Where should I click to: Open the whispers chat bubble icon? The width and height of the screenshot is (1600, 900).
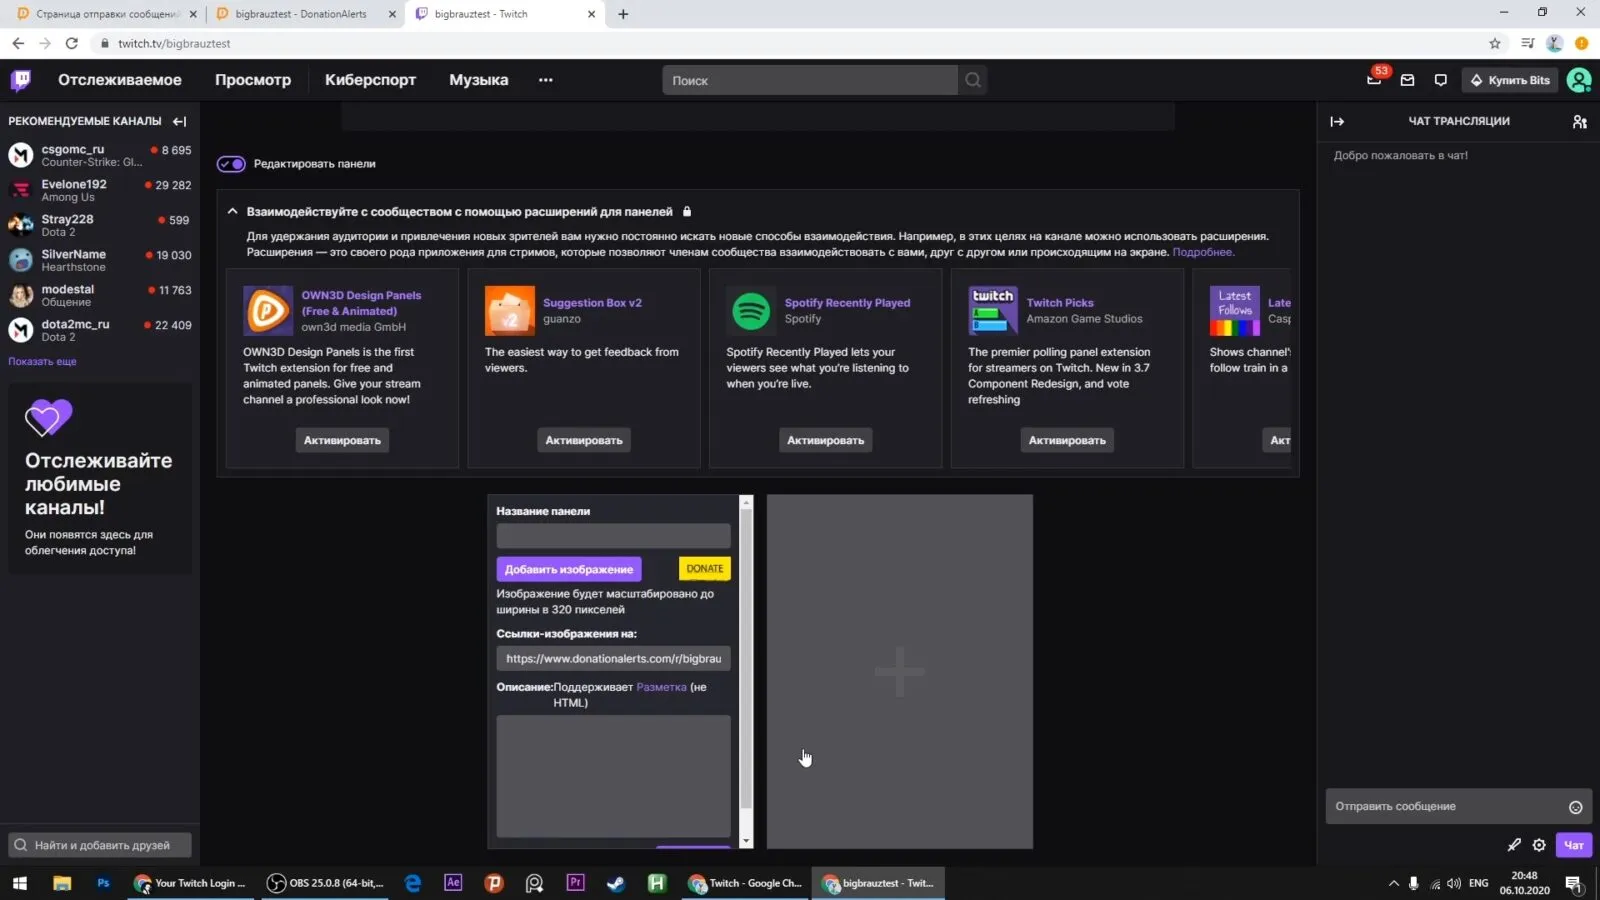[1440, 80]
